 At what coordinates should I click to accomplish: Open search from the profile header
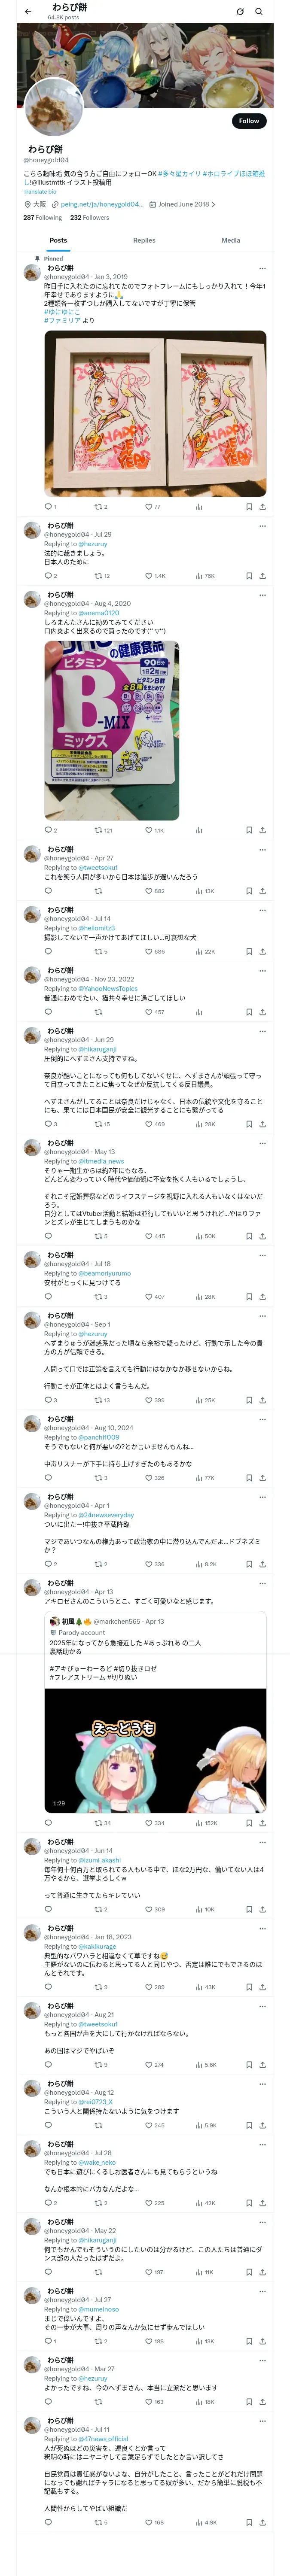tap(259, 12)
